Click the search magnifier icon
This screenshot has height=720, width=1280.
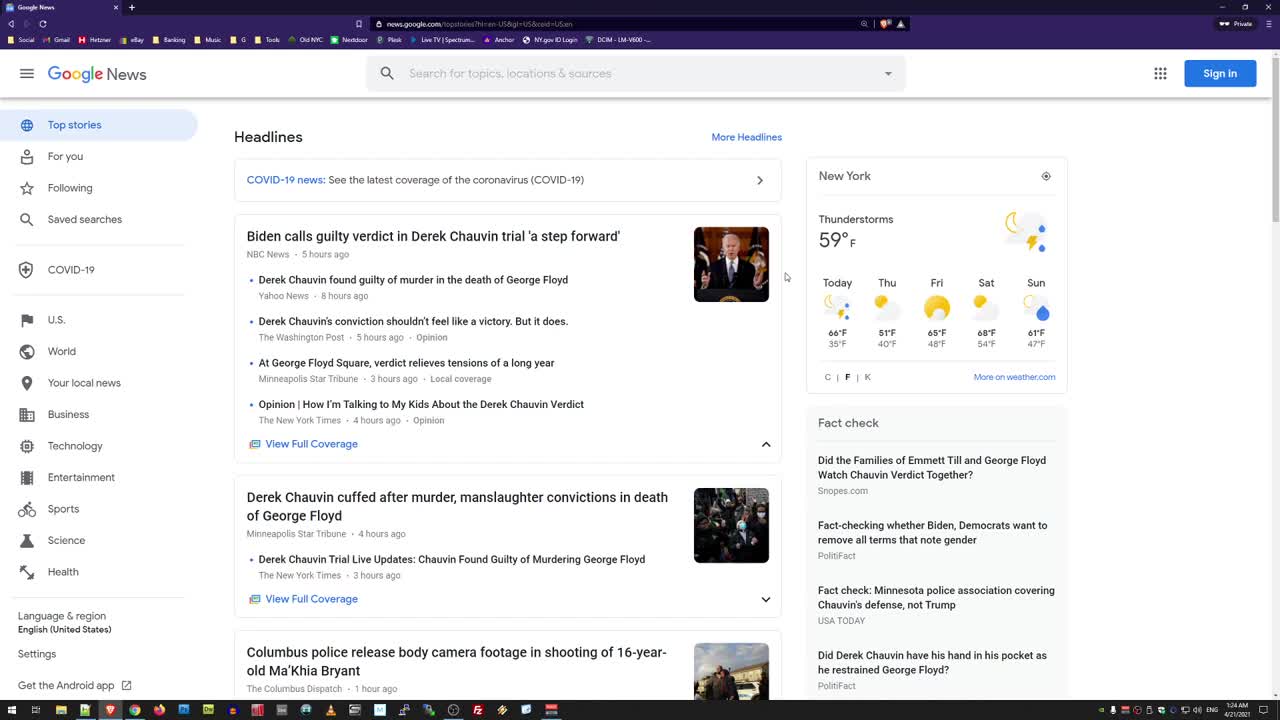[x=387, y=73]
